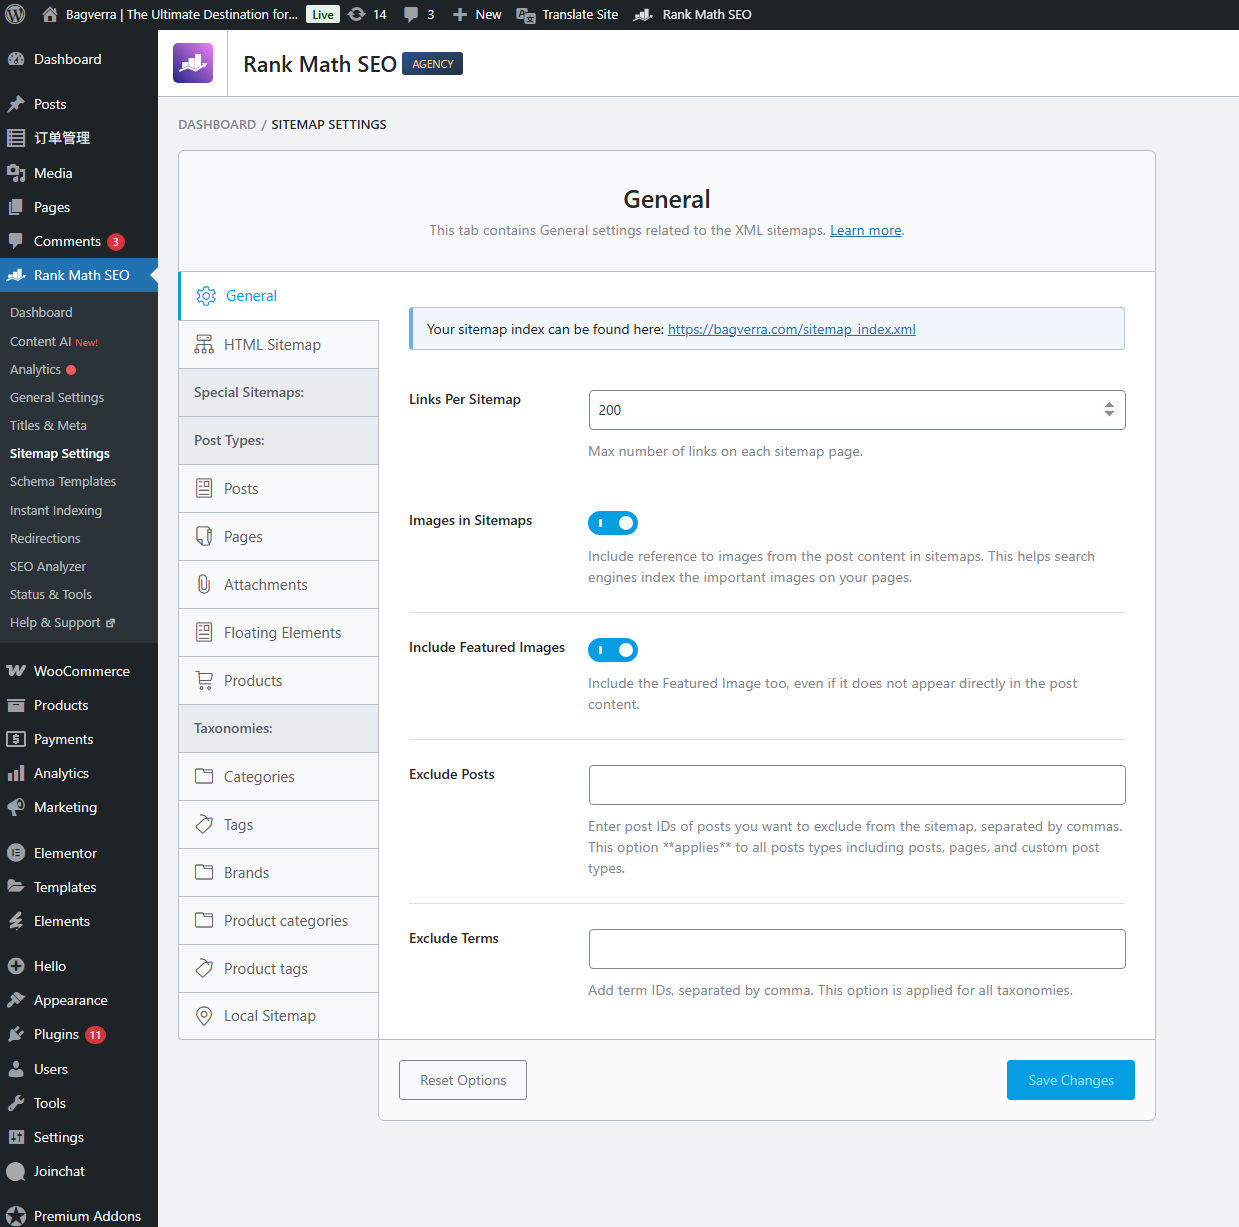This screenshot has height=1227, width=1239.
Task: Open the Attachments sitemap section
Action: pyautogui.click(x=204, y=584)
